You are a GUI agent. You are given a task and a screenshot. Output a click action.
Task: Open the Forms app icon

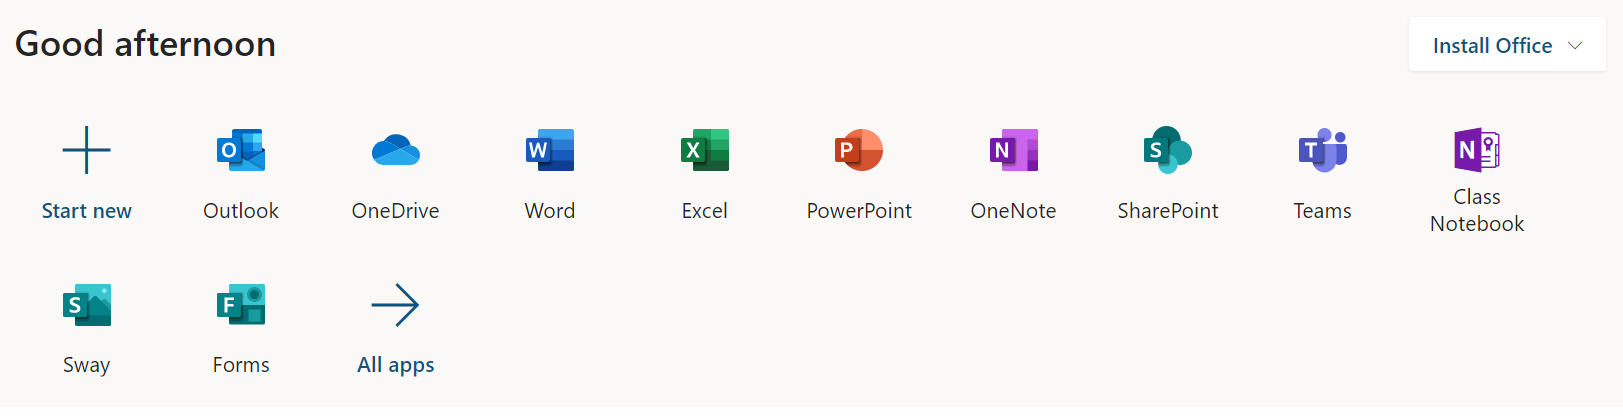(241, 305)
